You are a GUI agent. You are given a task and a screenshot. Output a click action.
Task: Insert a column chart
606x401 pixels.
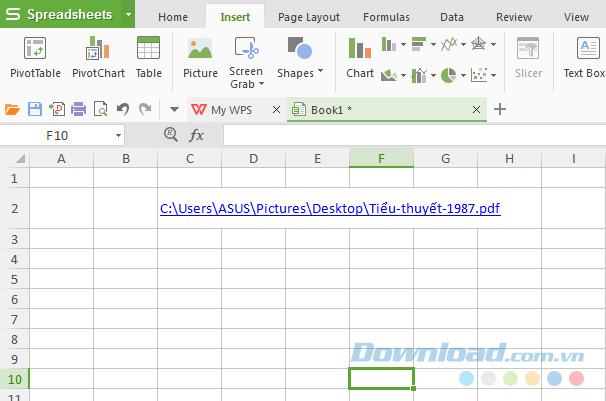(x=389, y=44)
